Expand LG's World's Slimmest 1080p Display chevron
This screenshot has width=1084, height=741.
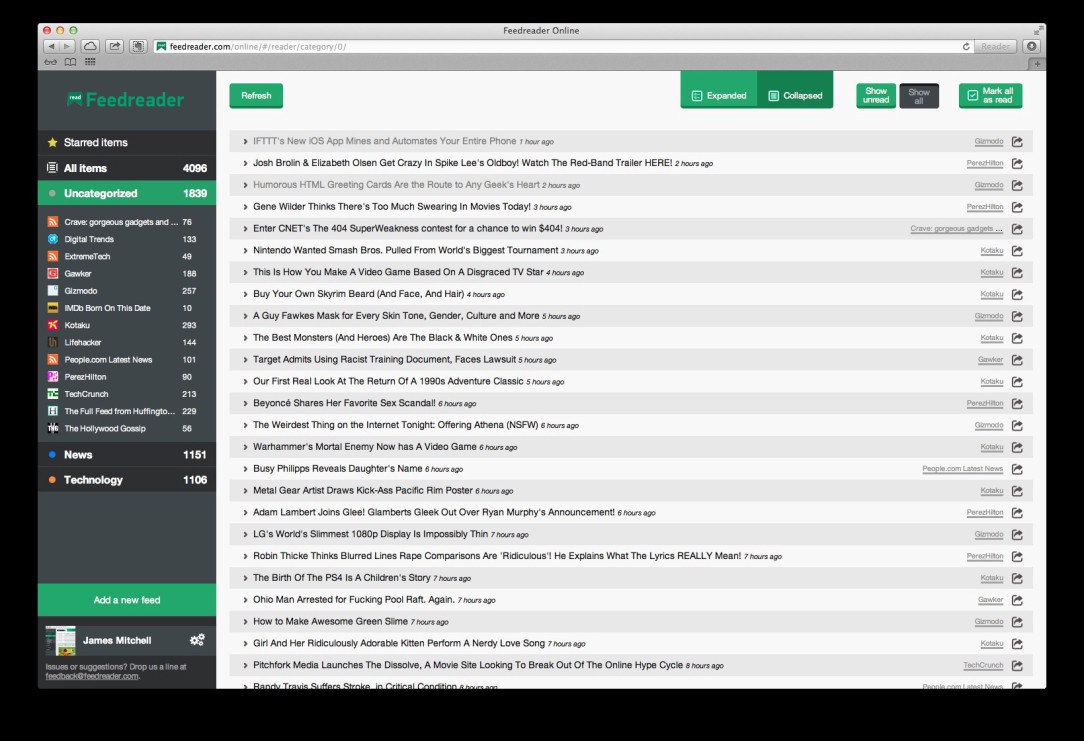(x=245, y=534)
